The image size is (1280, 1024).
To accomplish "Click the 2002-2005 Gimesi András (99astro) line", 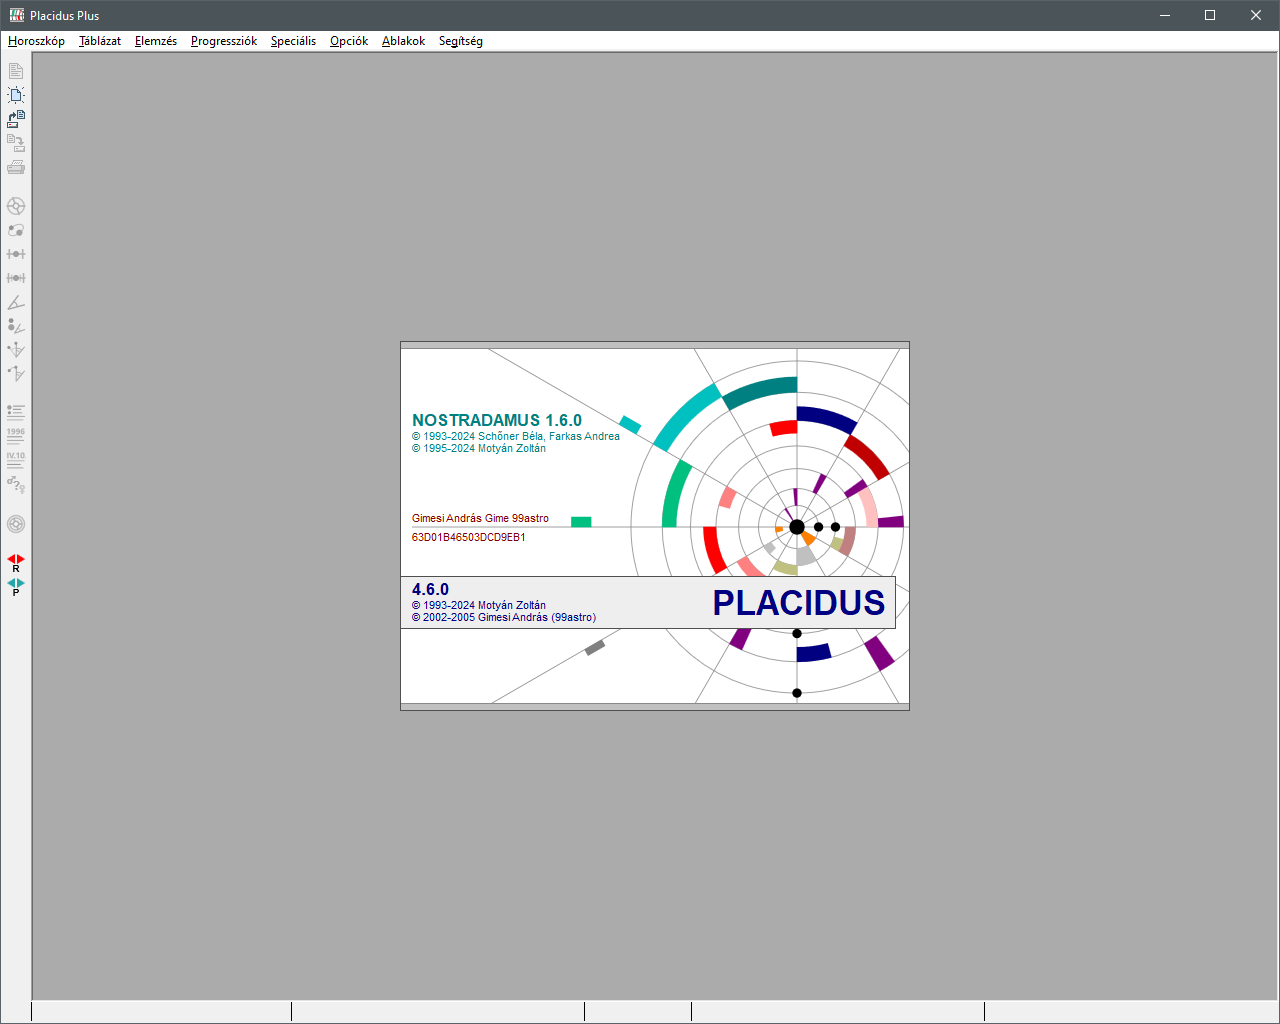I will 504,617.
